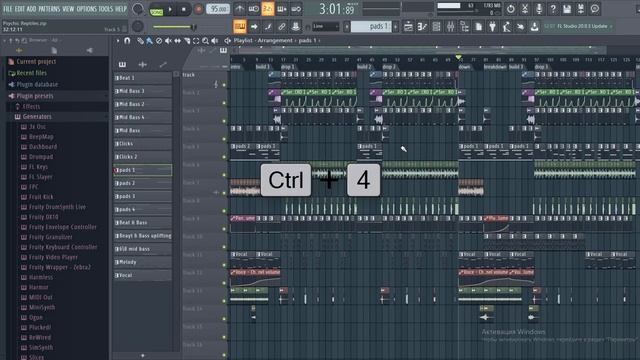Open the TOOLS menu
Viewport: 640px width, 360px height.
105,9
